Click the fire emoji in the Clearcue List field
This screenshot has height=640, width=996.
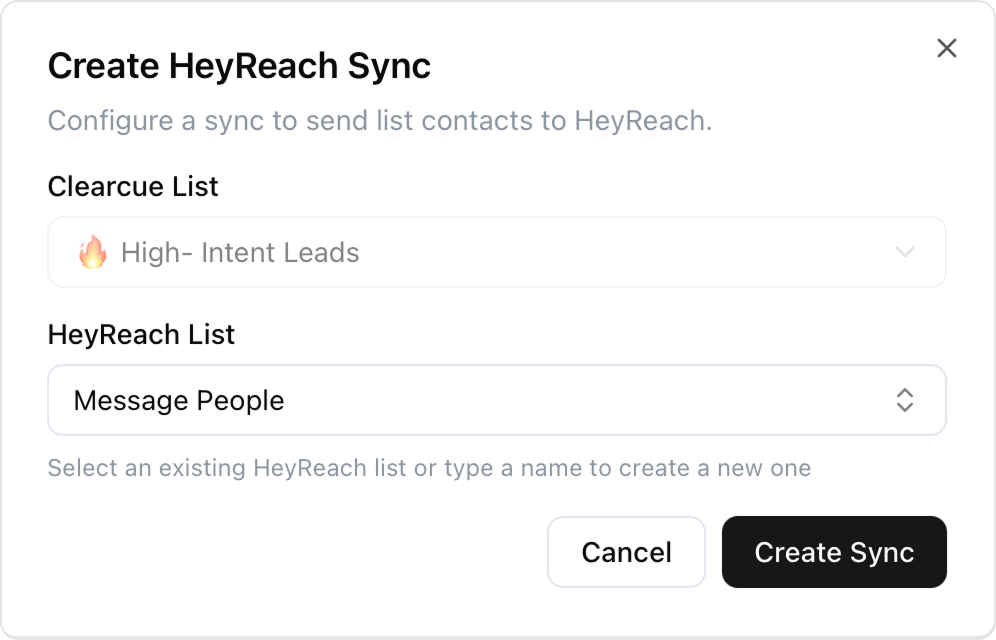93,252
